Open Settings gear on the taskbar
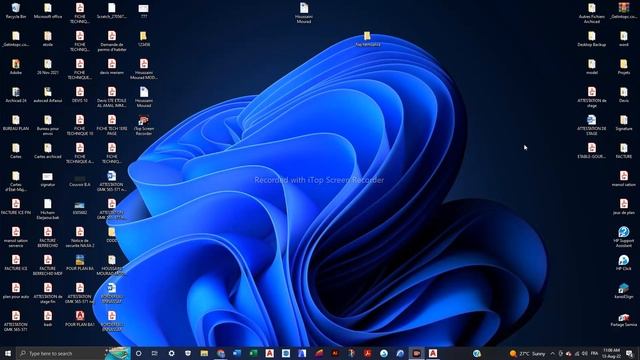The height and width of the screenshot is (360, 640). click(x=171, y=353)
